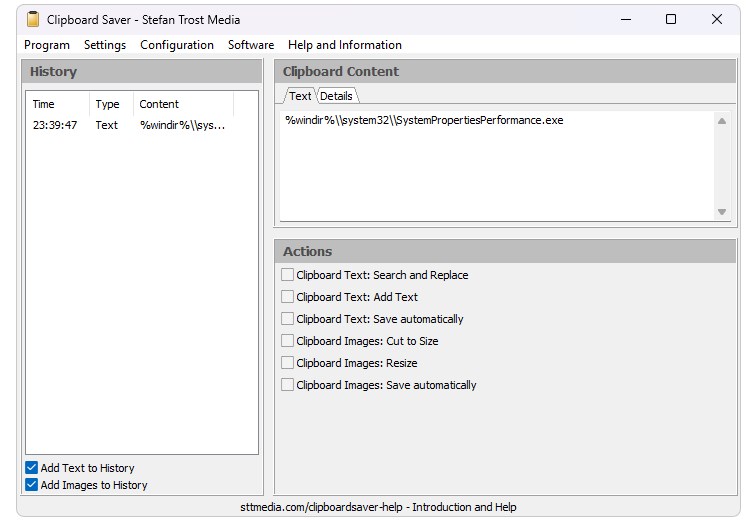Open the Program menu
Image resolution: width=748 pixels, height=530 pixels.
[x=47, y=45]
